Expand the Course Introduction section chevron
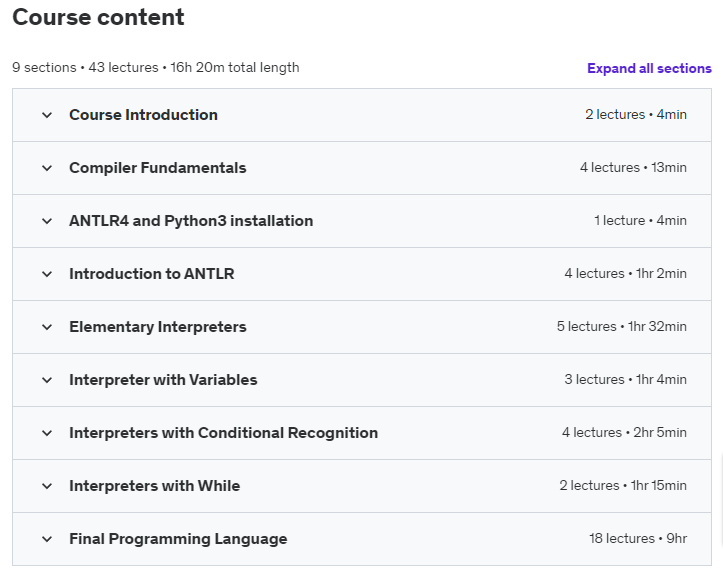The width and height of the screenshot is (723, 570). 47,115
